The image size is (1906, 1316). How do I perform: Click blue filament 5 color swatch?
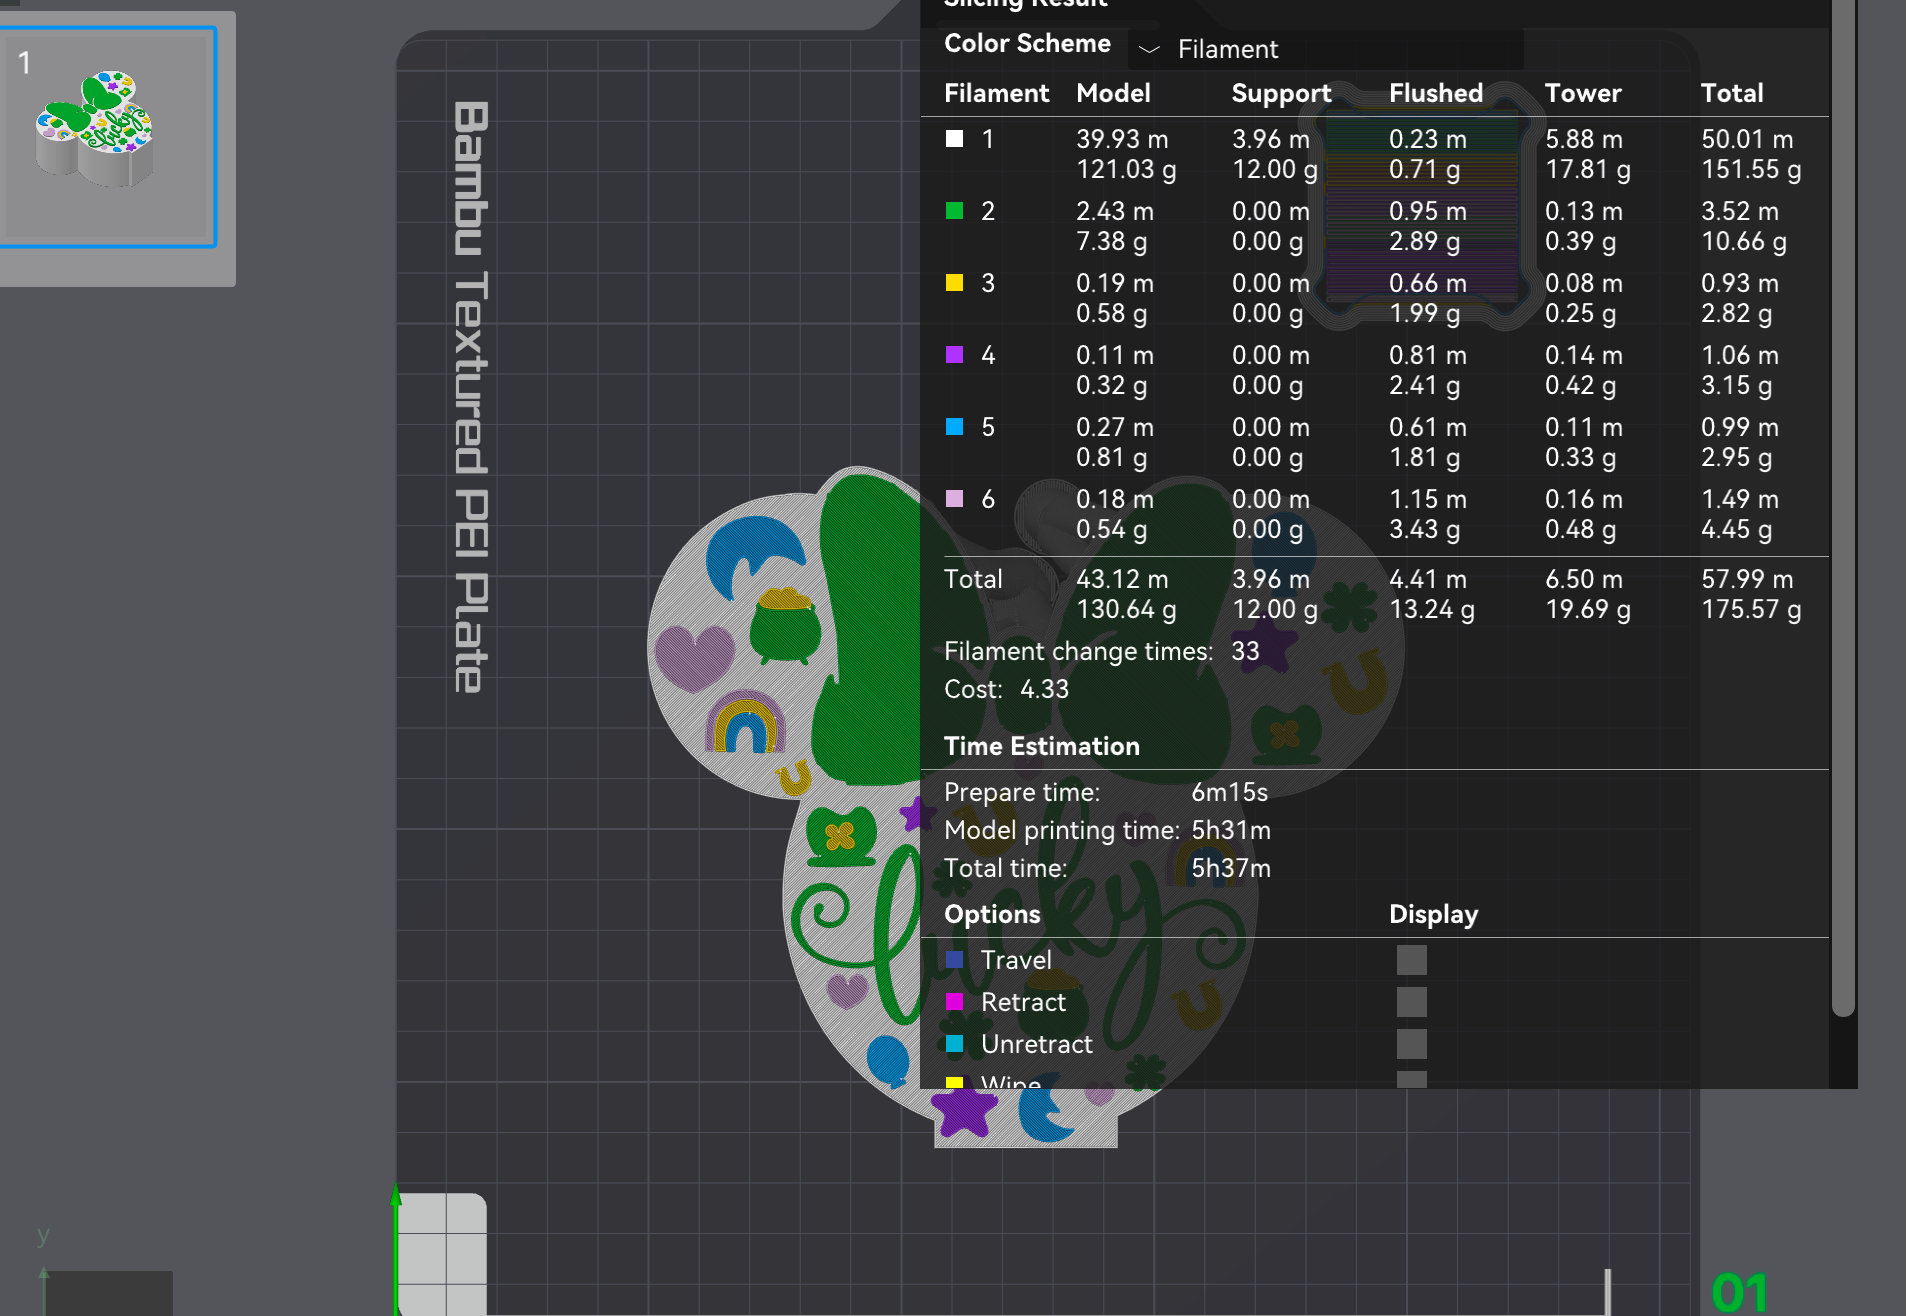955,427
